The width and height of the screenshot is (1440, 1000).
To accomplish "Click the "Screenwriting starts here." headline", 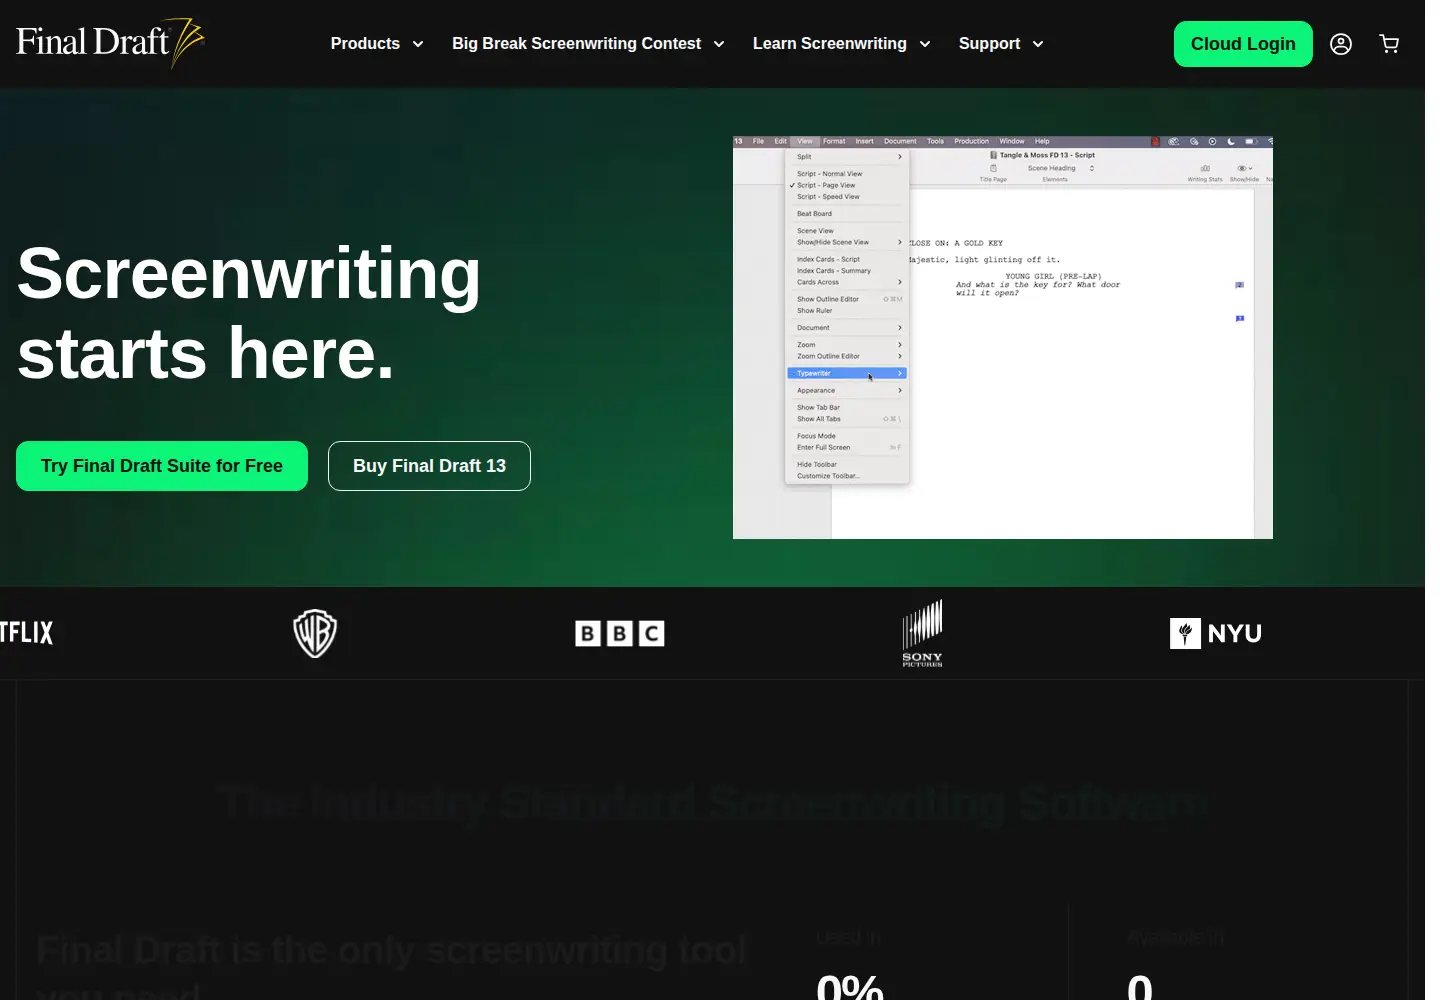I will coord(249,313).
